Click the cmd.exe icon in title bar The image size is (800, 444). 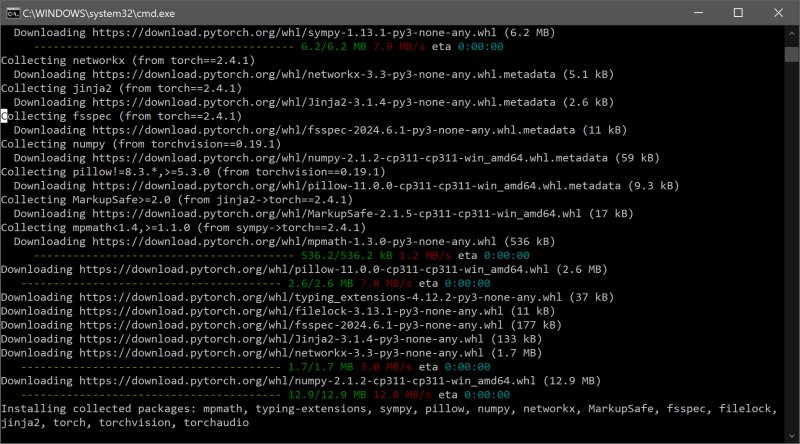[13, 13]
